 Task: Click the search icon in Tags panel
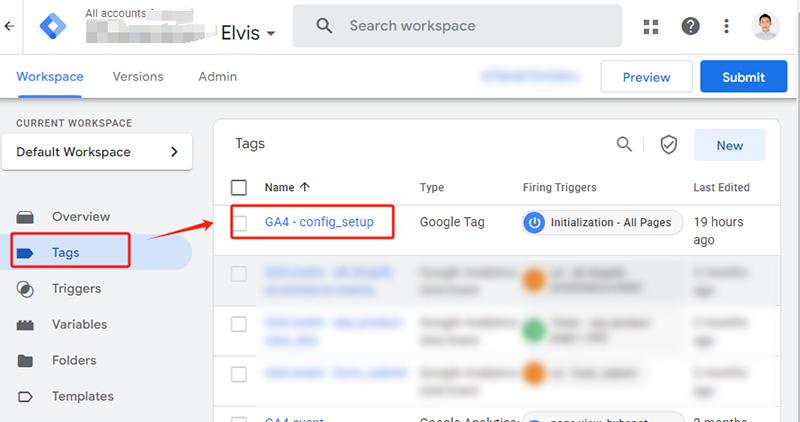(624, 145)
